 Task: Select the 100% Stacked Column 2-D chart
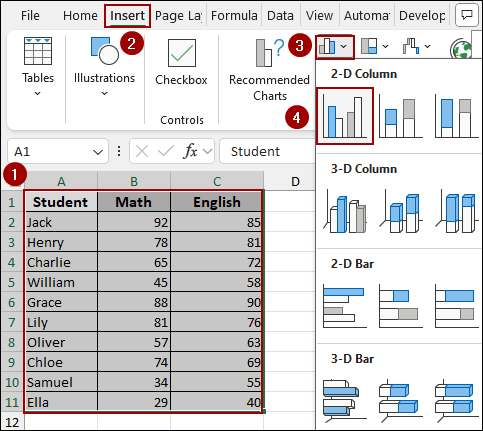point(456,117)
